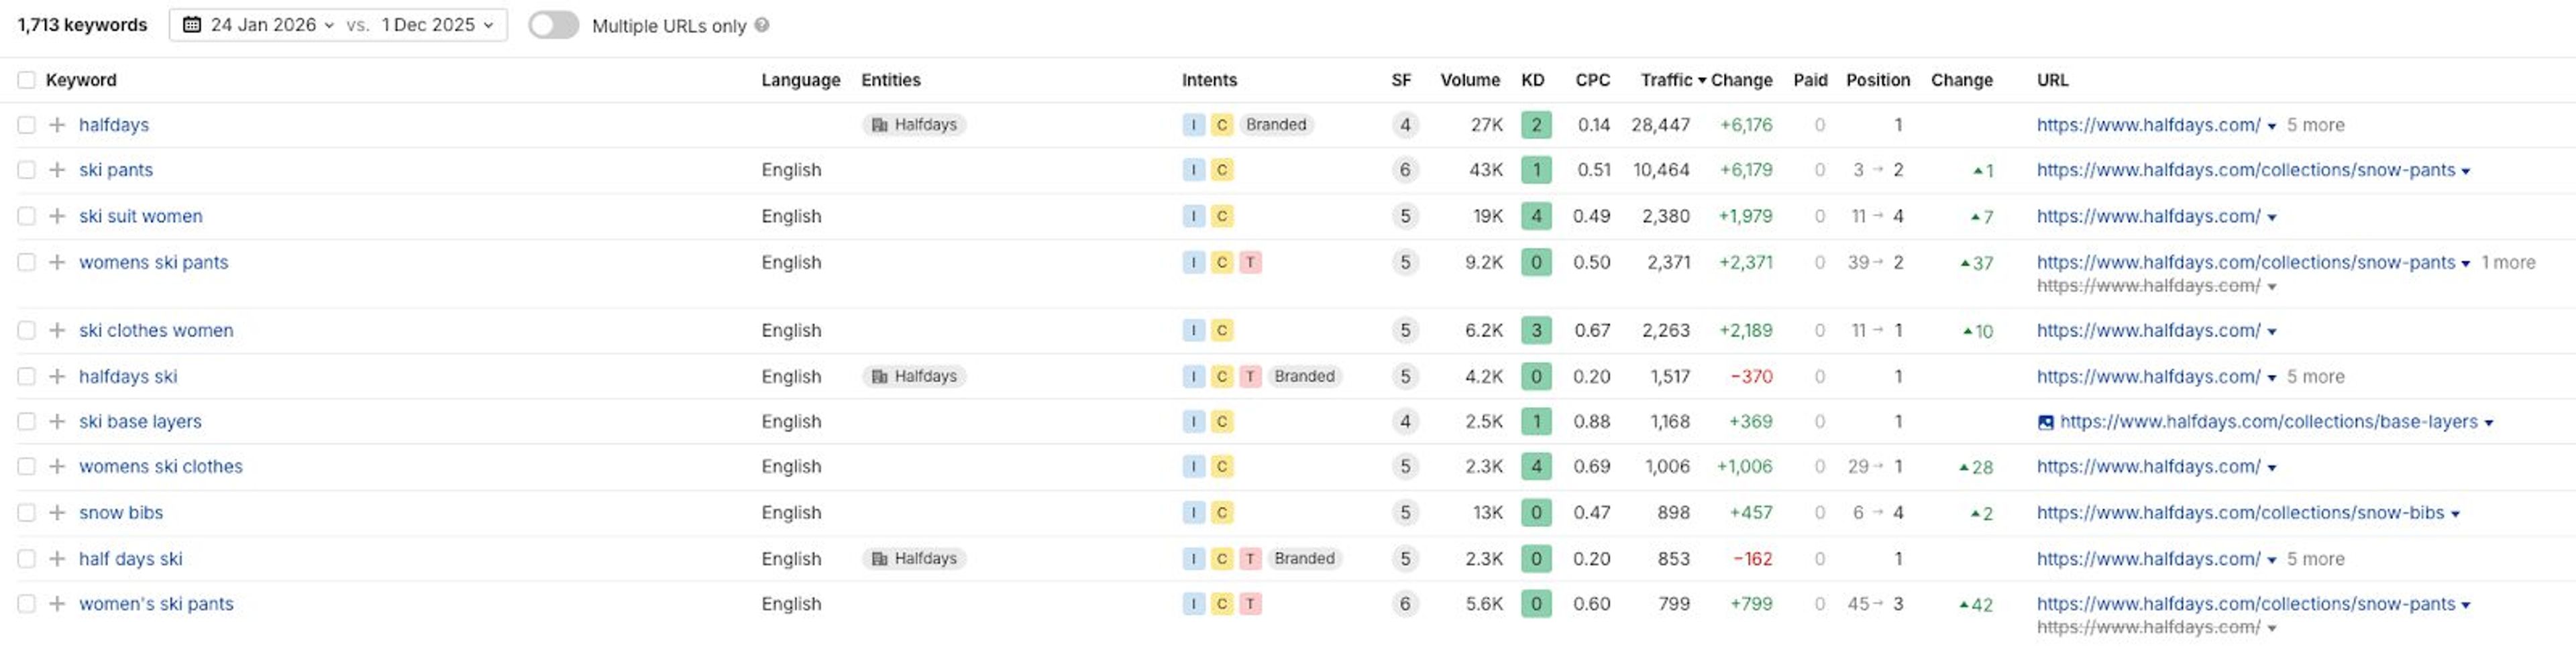This screenshot has width=2576, height=647.
Task: Check the checkbox for ski suit women row
Action: pos(27,215)
